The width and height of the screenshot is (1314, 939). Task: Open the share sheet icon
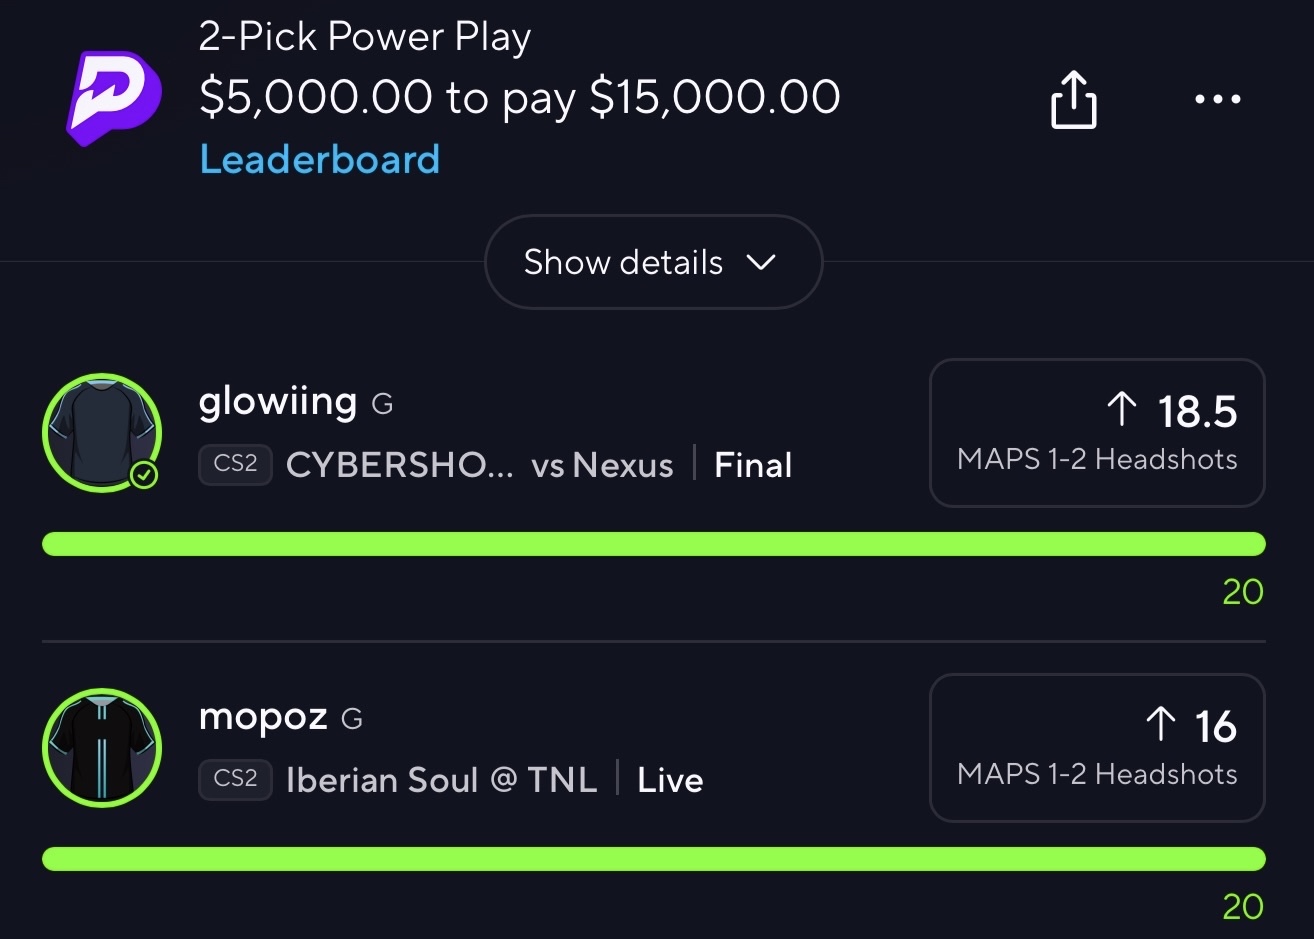[1073, 99]
